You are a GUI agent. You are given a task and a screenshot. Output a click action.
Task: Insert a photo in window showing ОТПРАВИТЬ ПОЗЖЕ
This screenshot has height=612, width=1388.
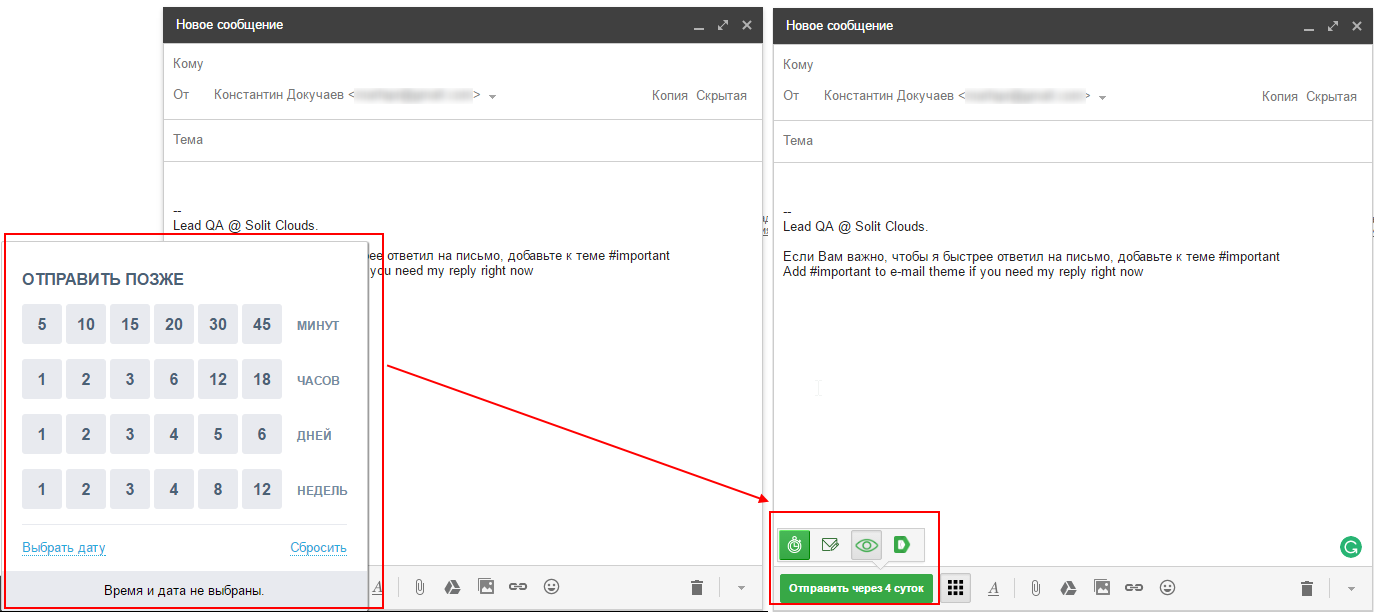click(486, 587)
